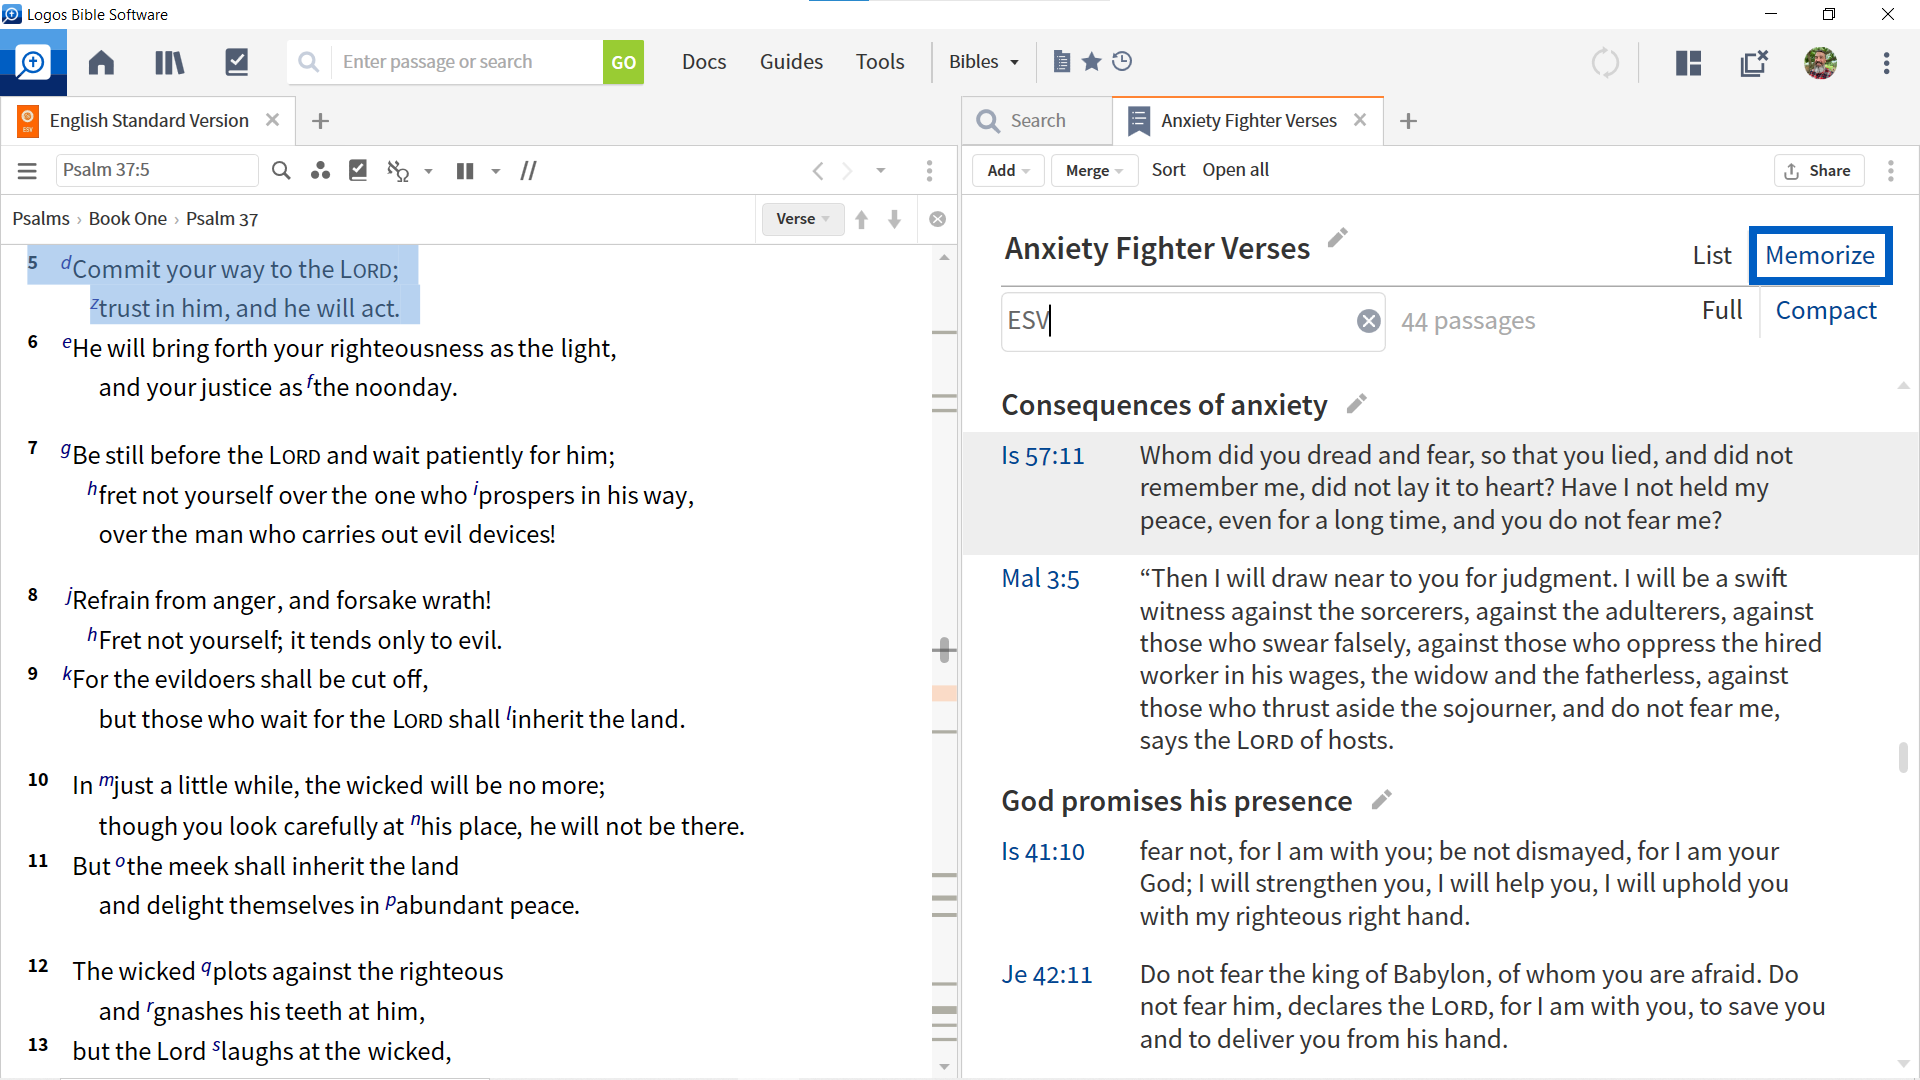Open the Library
The height and width of the screenshot is (1080, 1920).
pyautogui.click(x=169, y=62)
